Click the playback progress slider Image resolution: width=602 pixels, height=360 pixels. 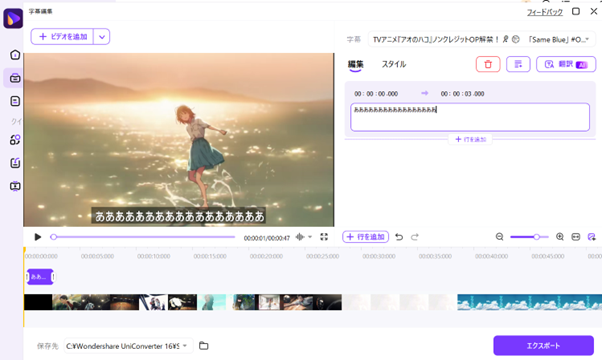coord(143,237)
